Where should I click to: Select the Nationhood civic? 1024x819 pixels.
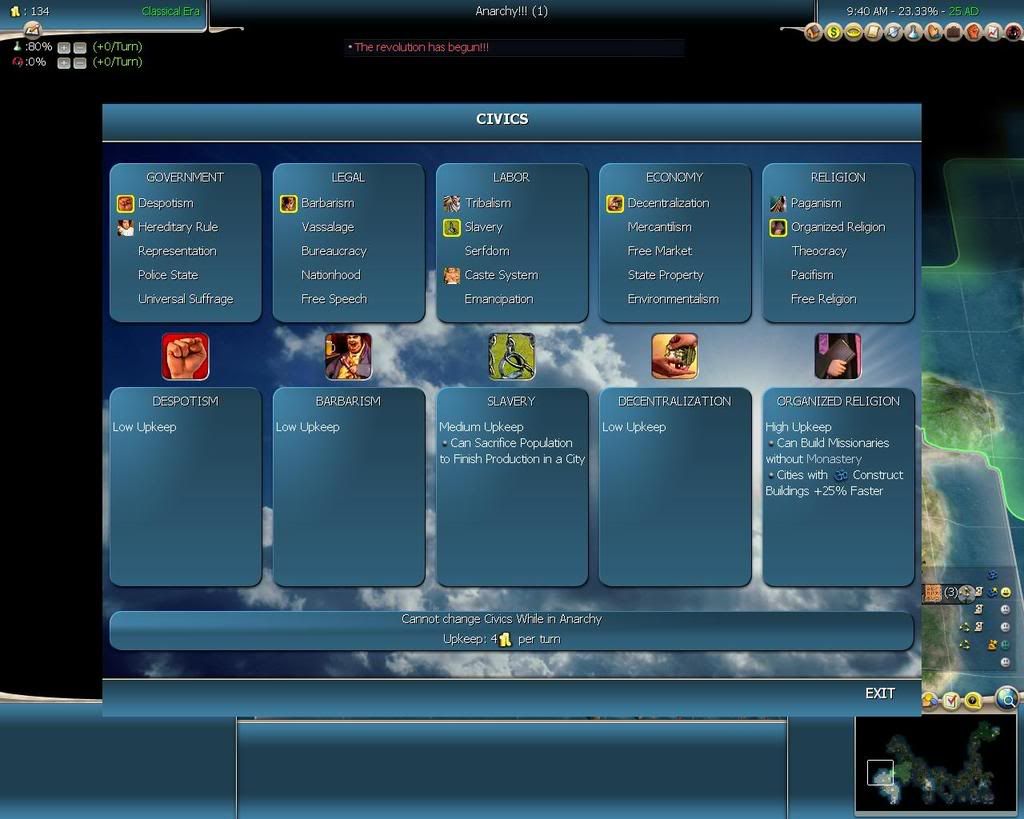[330, 275]
